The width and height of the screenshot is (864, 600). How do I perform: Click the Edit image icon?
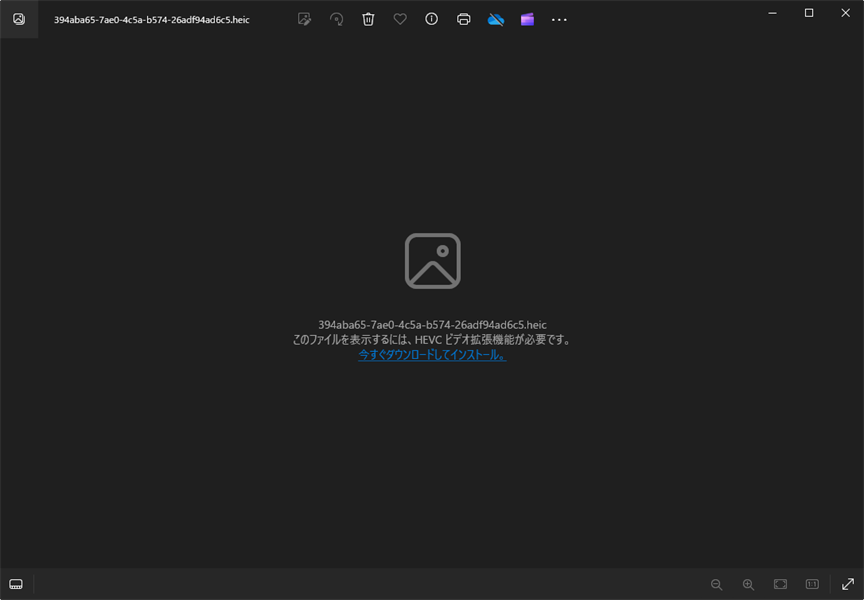click(304, 19)
